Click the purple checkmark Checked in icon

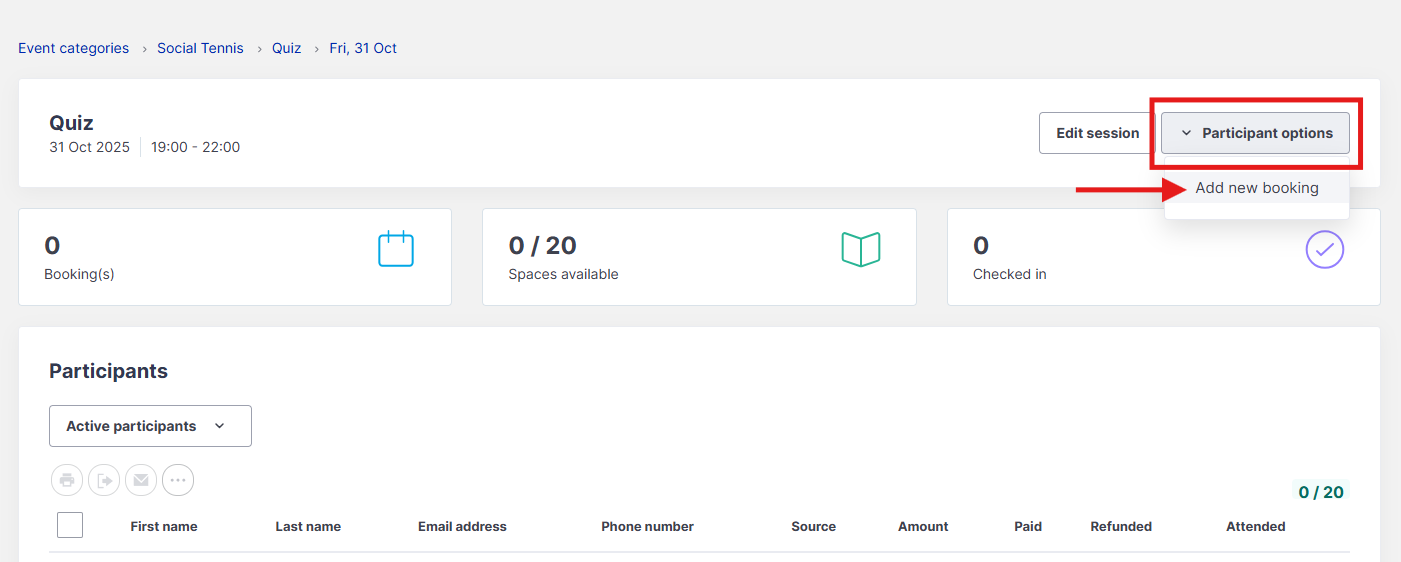1325,249
